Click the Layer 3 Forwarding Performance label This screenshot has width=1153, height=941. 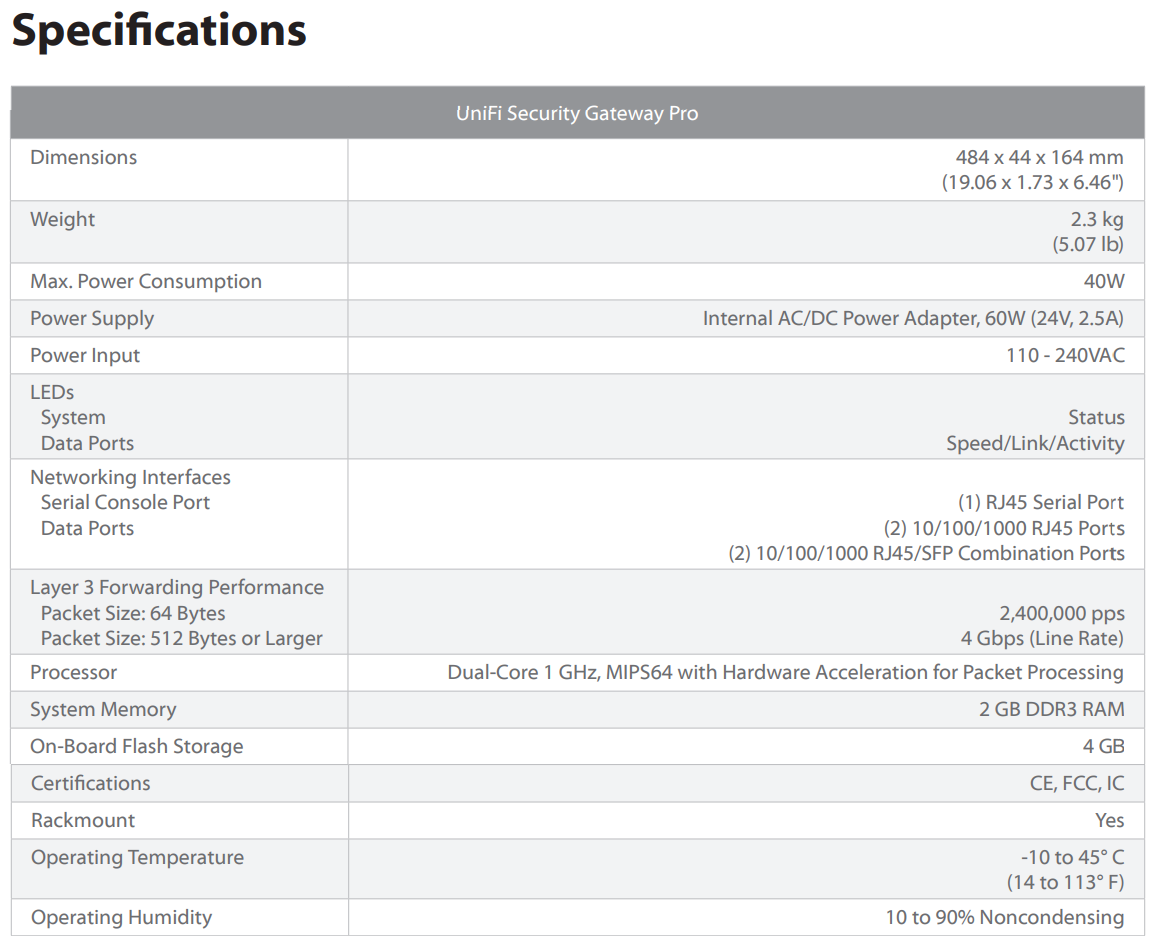pyautogui.click(x=176, y=587)
